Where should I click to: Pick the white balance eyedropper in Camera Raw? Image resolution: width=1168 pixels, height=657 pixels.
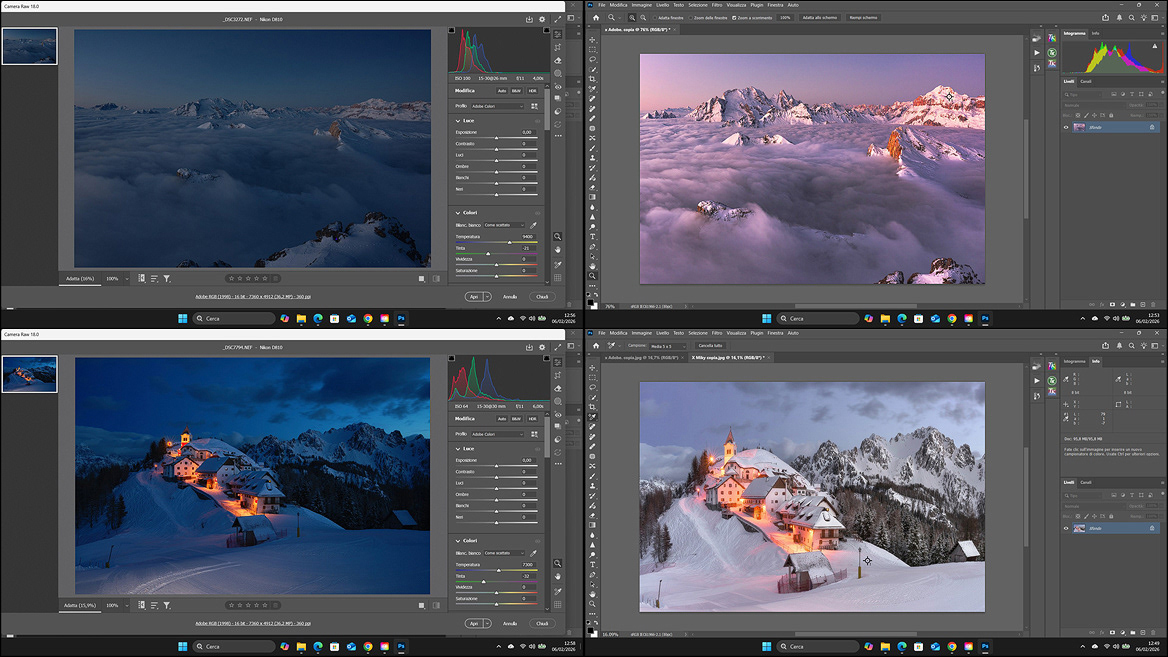533,225
